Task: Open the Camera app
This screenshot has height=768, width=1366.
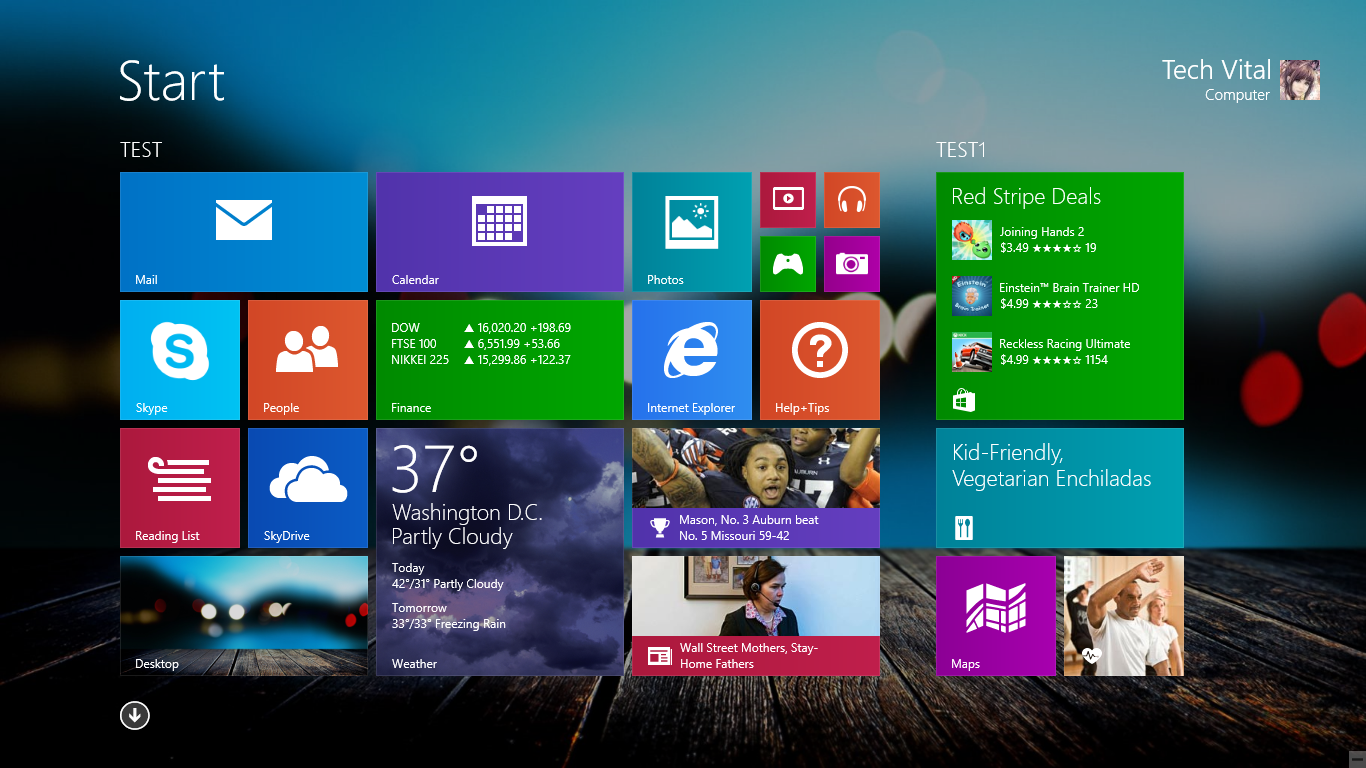Action: 851,263
